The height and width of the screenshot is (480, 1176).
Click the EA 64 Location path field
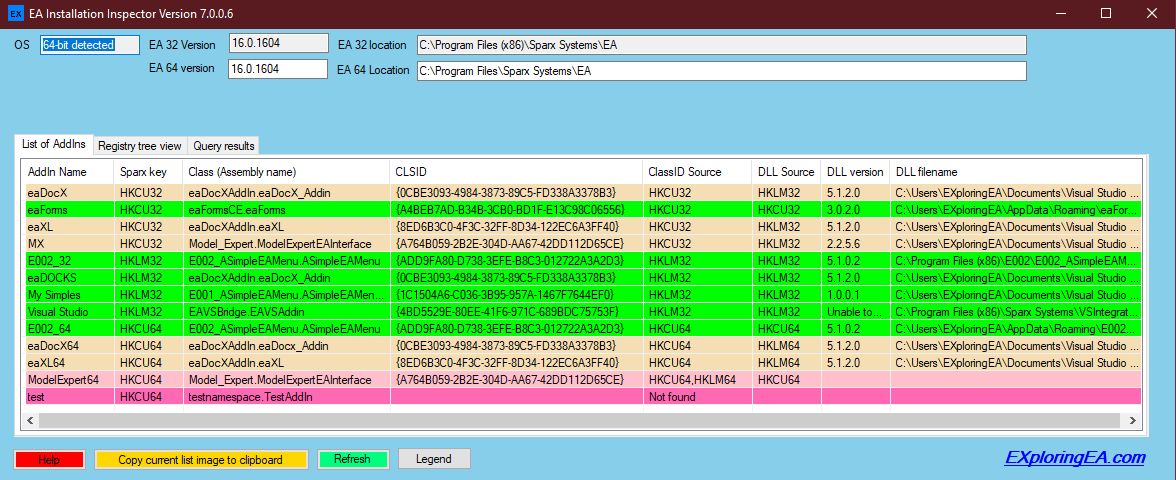720,71
